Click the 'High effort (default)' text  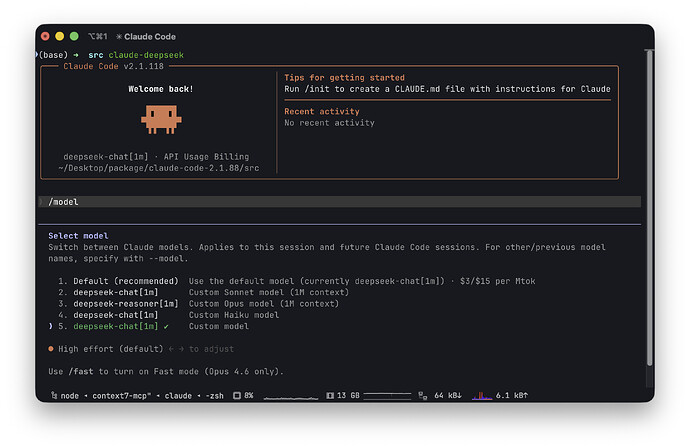click(x=110, y=349)
